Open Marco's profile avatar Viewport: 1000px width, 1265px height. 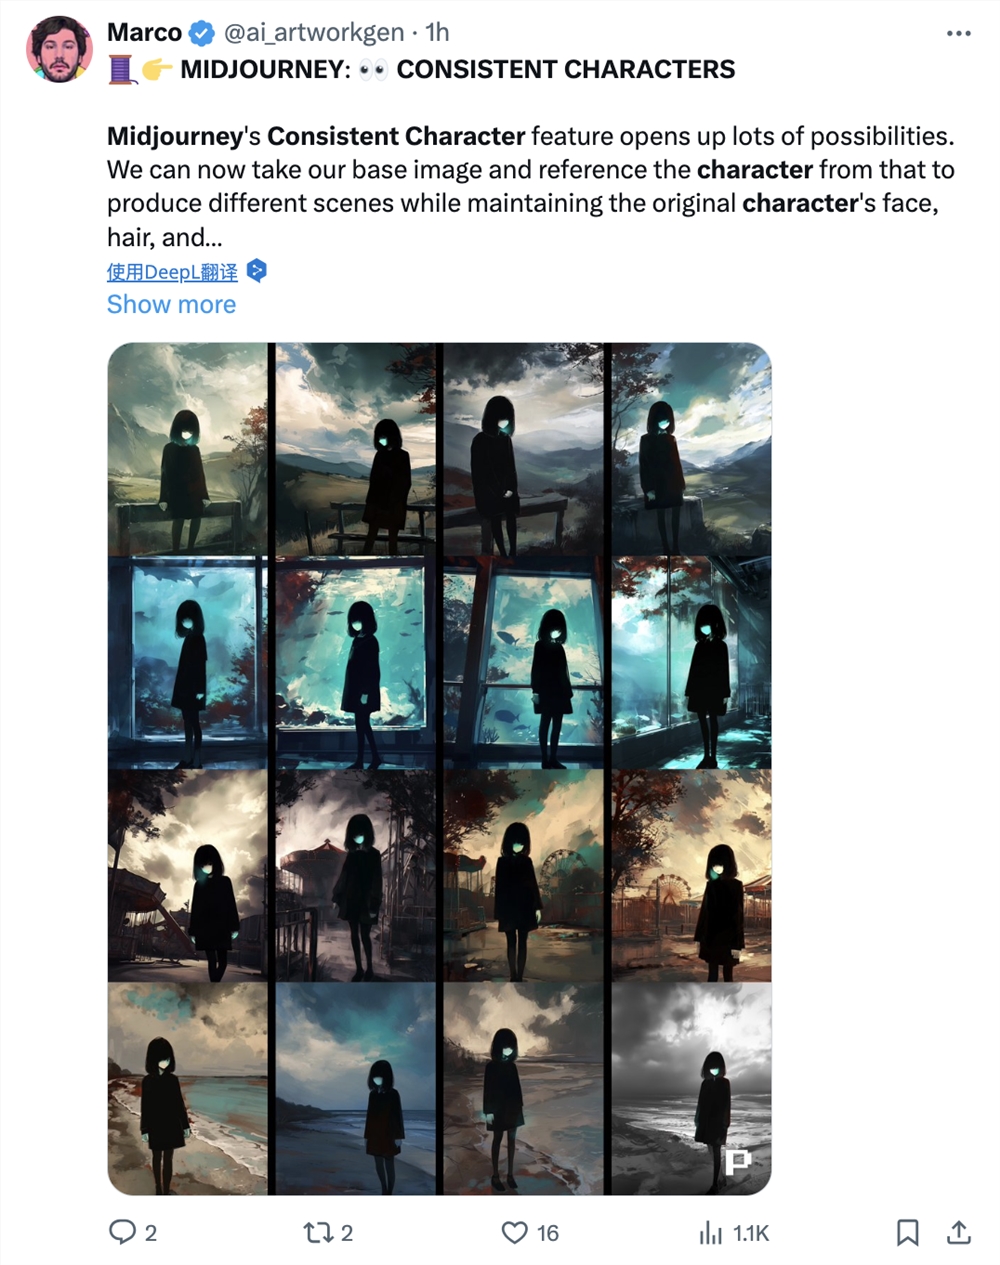click(58, 49)
